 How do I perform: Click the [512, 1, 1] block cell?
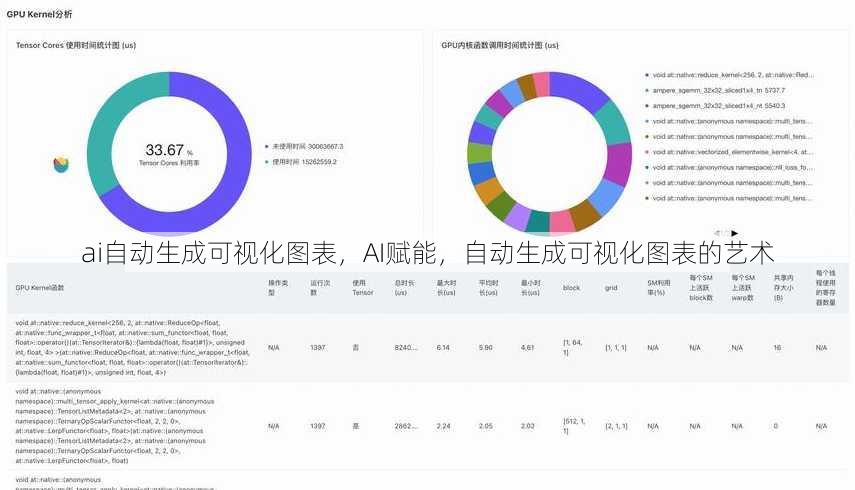(x=574, y=426)
